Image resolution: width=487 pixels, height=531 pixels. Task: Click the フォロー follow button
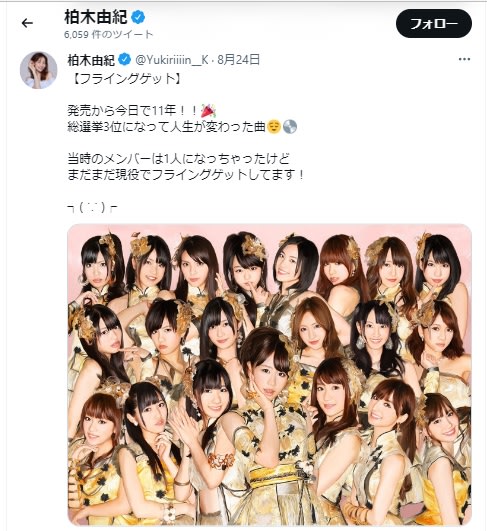coord(433,23)
